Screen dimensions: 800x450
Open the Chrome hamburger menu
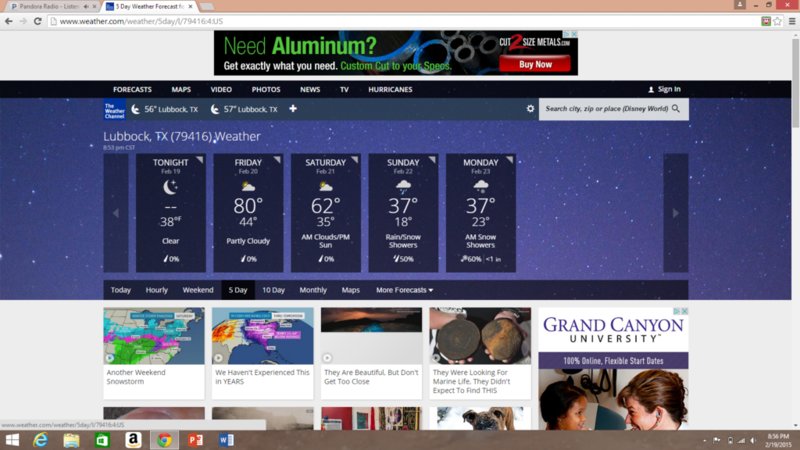click(792, 21)
